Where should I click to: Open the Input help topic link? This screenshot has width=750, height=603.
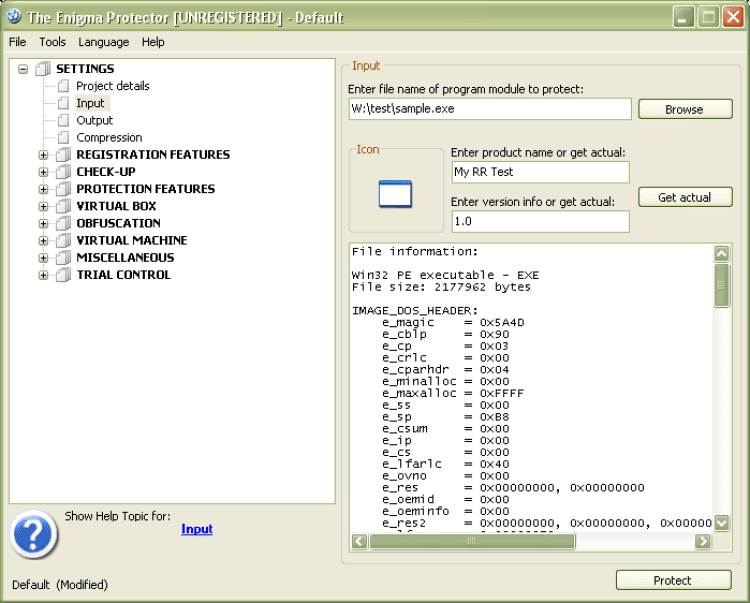[197, 529]
